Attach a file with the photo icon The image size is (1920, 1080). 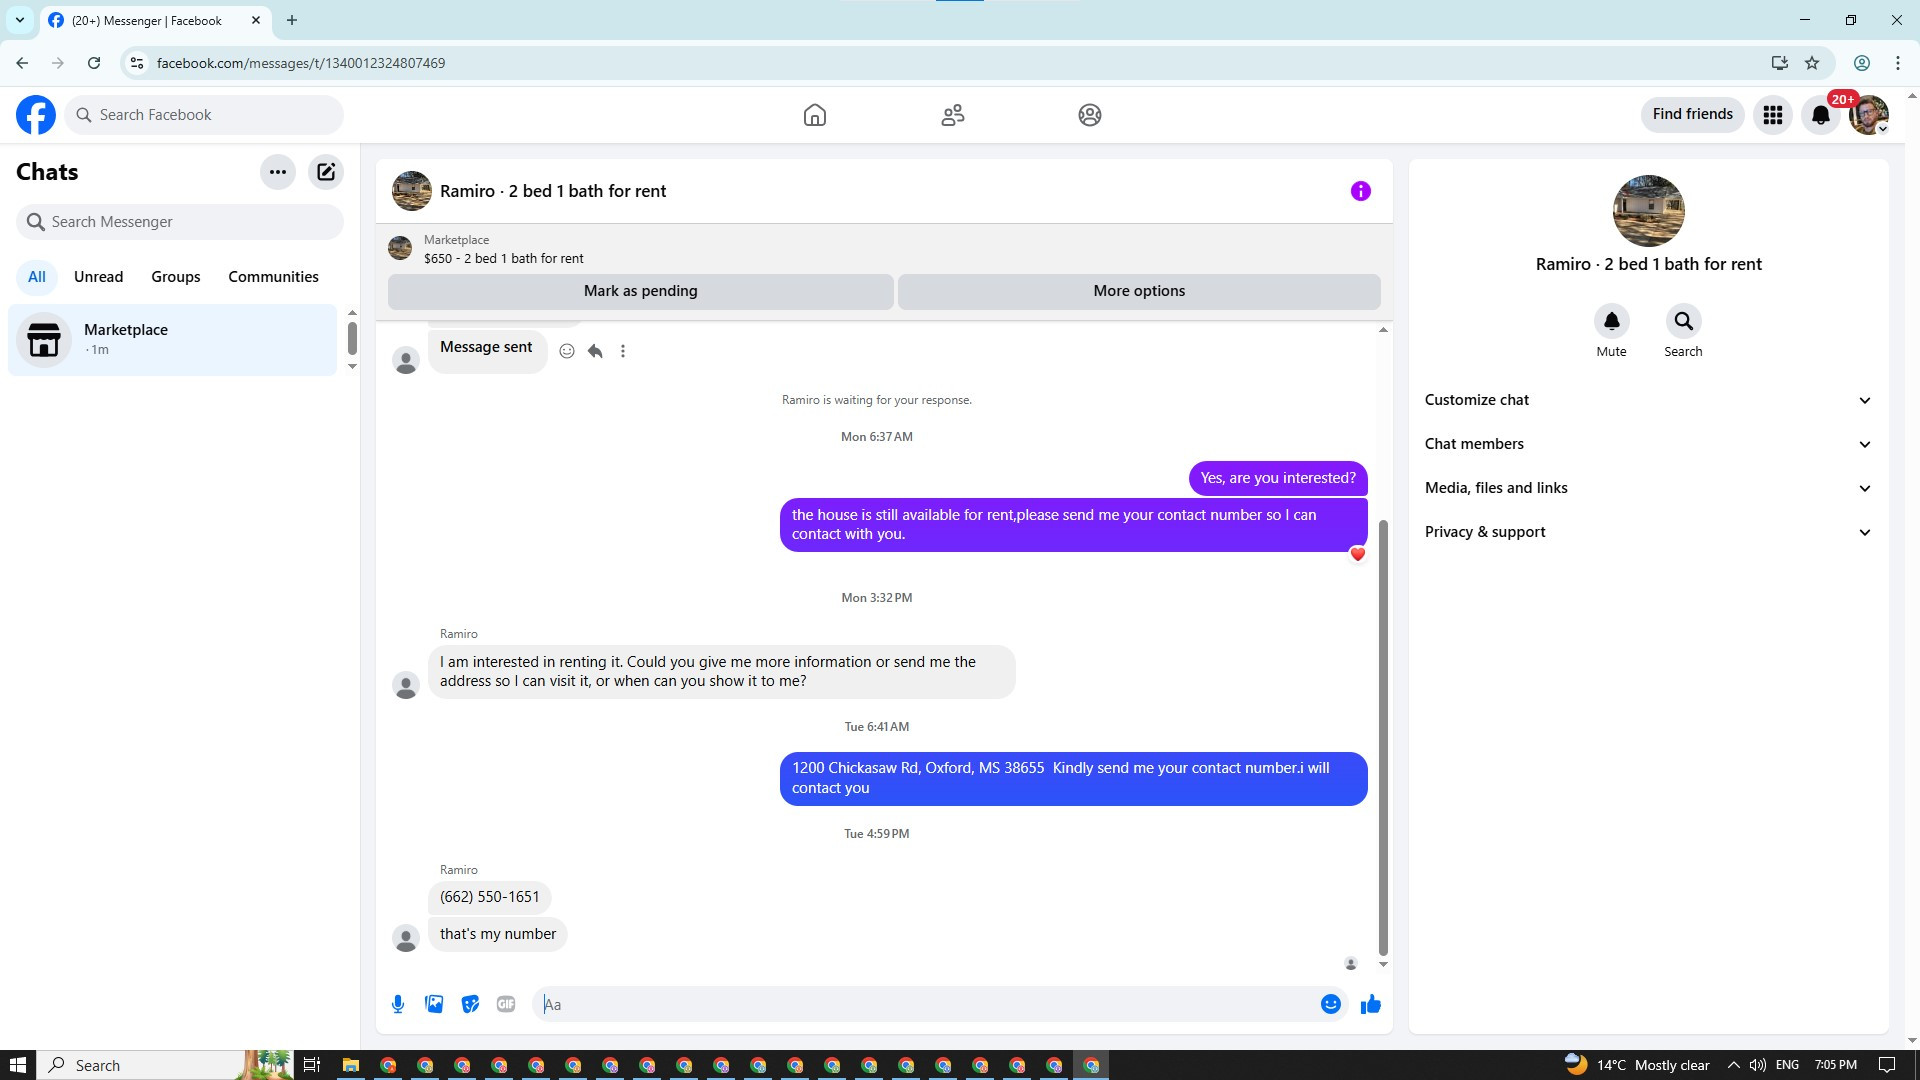pyautogui.click(x=434, y=1004)
